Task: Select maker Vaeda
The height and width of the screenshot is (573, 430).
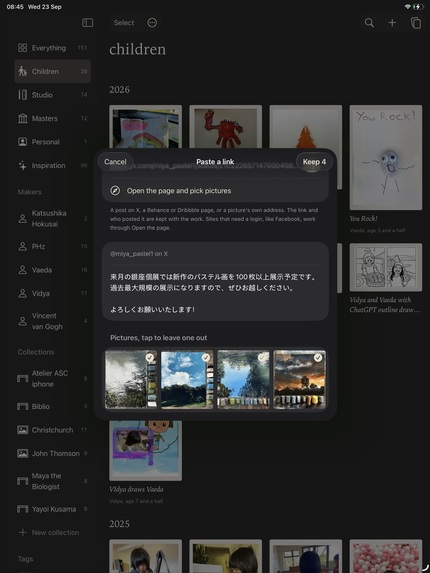Action: pyautogui.click(x=52, y=270)
